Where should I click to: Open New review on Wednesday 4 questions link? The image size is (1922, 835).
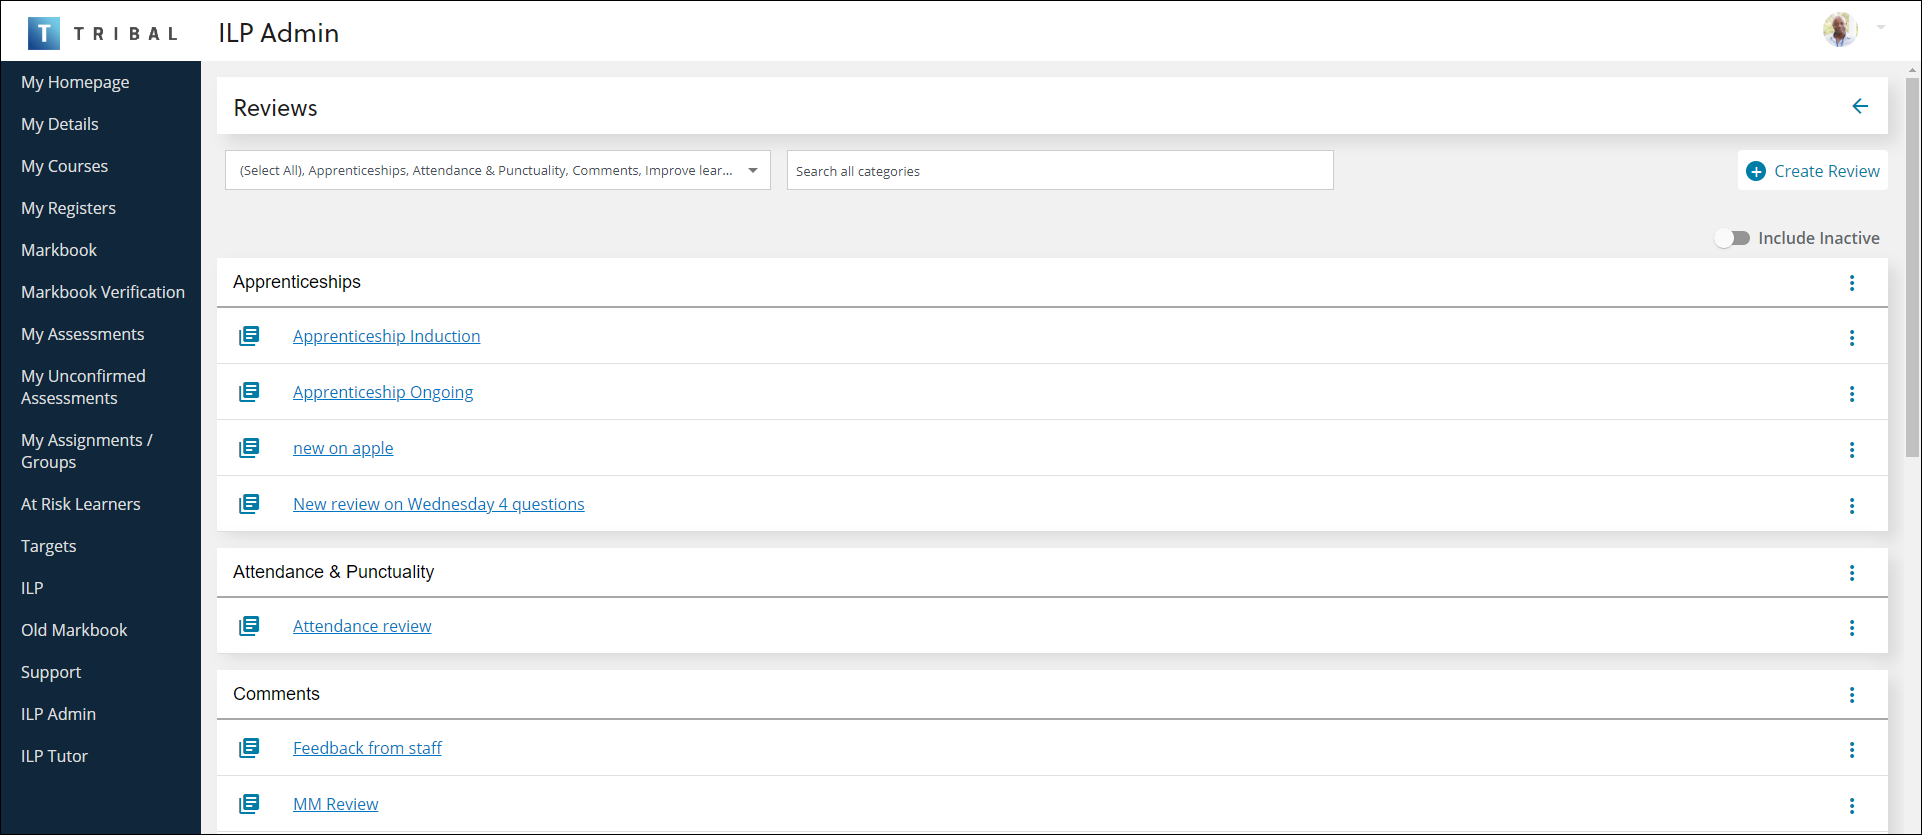[438, 504]
